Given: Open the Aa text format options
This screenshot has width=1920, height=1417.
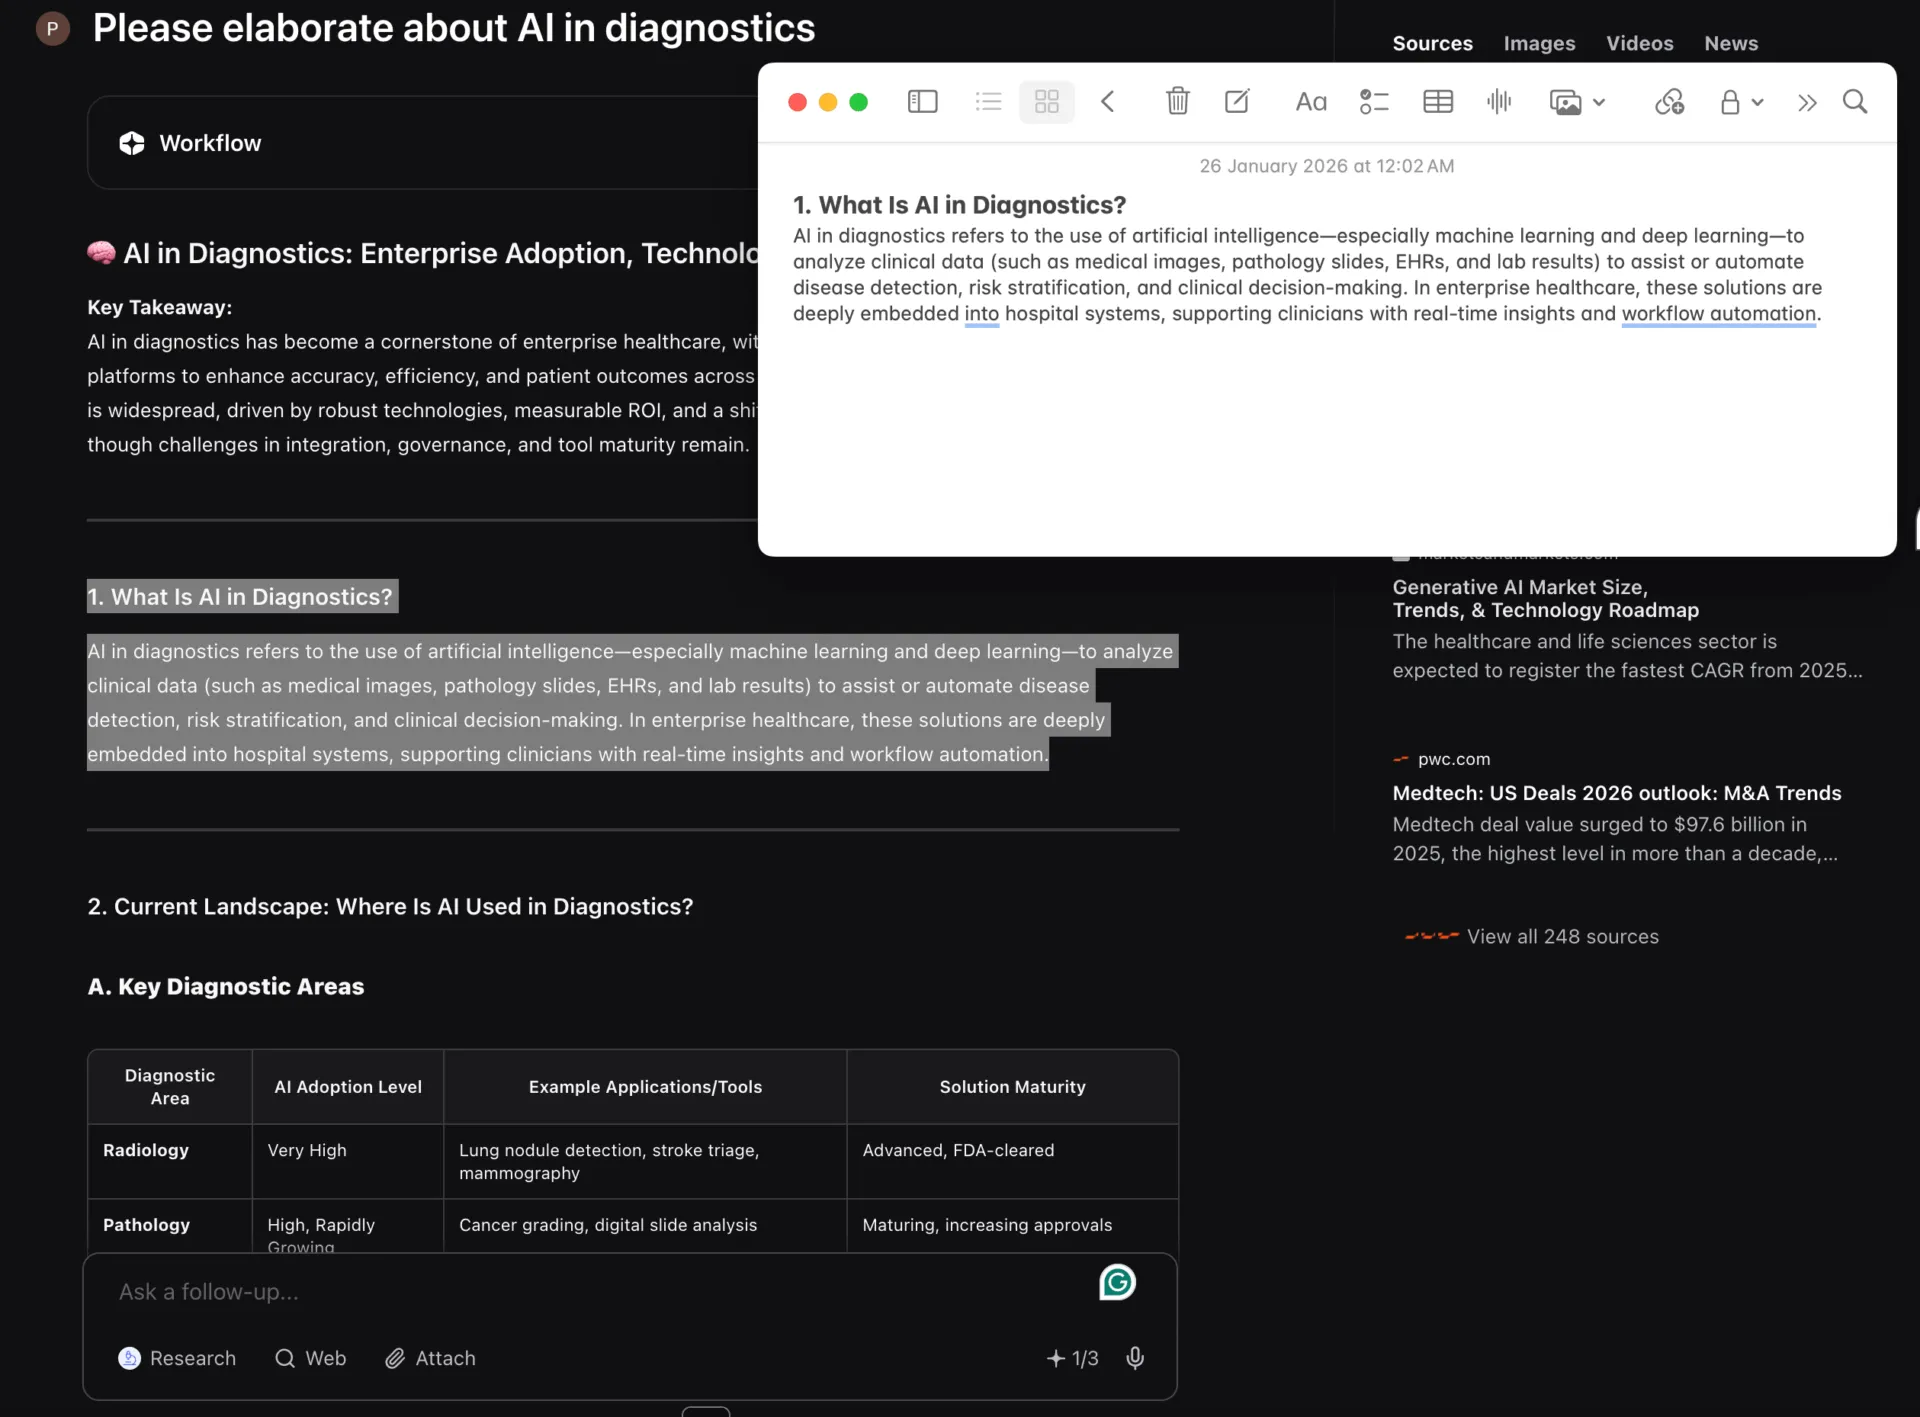Looking at the screenshot, I should pyautogui.click(x=1311, y=102).
